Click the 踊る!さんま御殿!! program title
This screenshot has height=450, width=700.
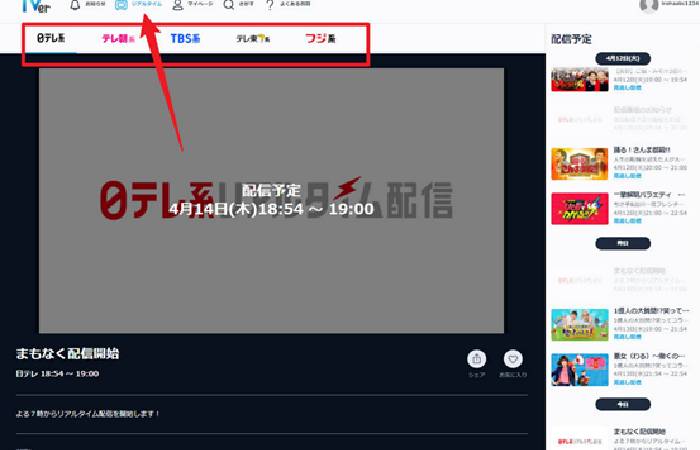642,150
